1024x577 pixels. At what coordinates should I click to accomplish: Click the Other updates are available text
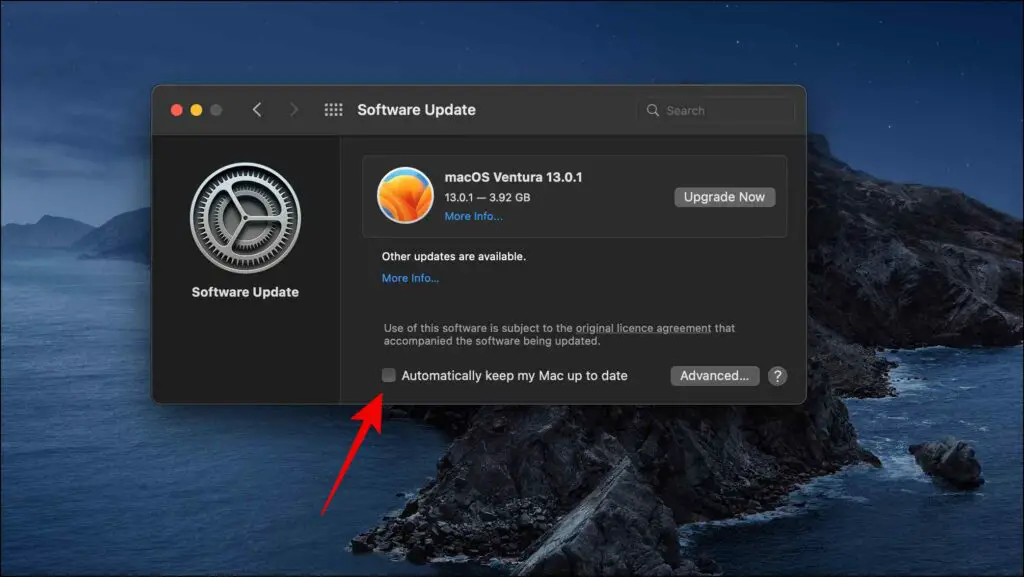[x=454, y=257]
